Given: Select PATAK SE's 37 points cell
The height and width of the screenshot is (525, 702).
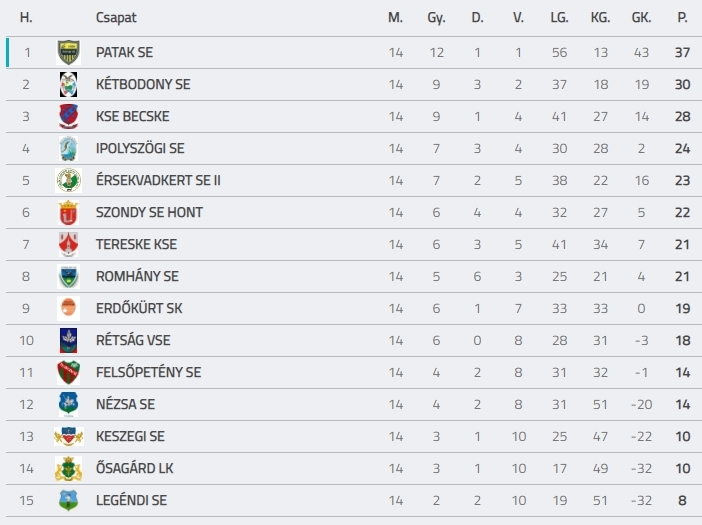Looking at the screenshot, I should point(682,52).
